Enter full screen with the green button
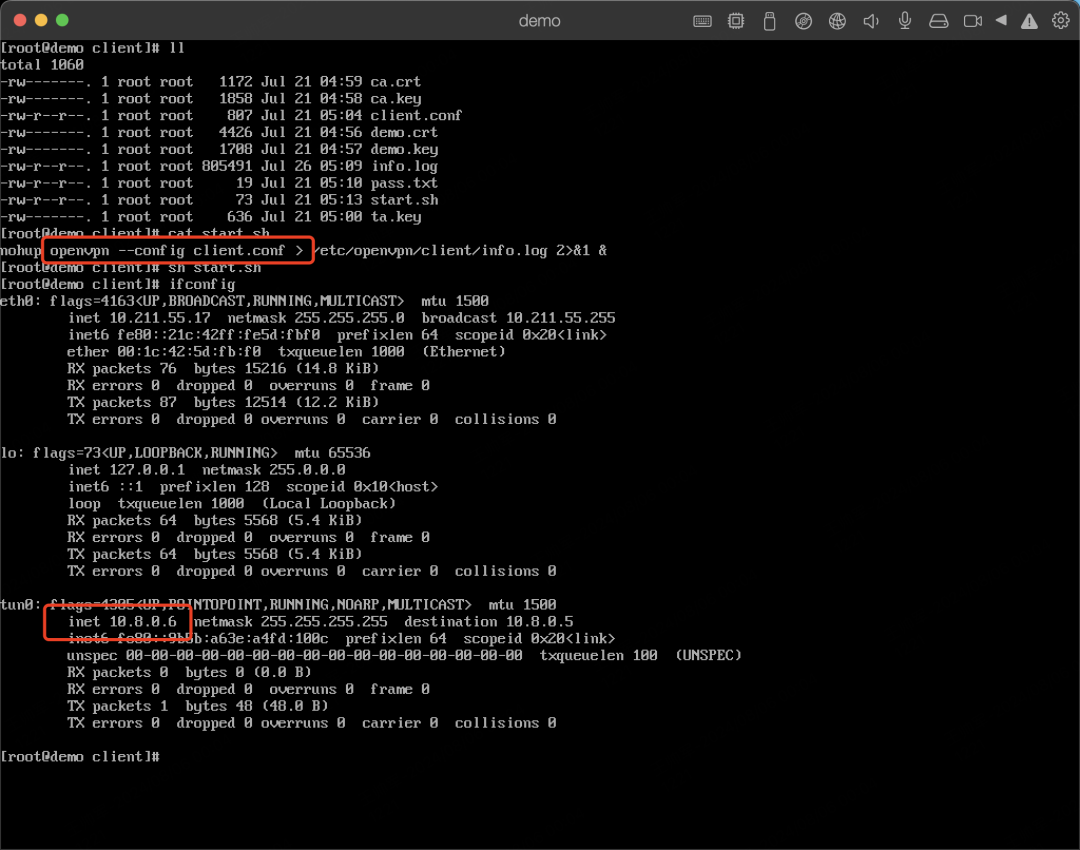 pos(62,20)
